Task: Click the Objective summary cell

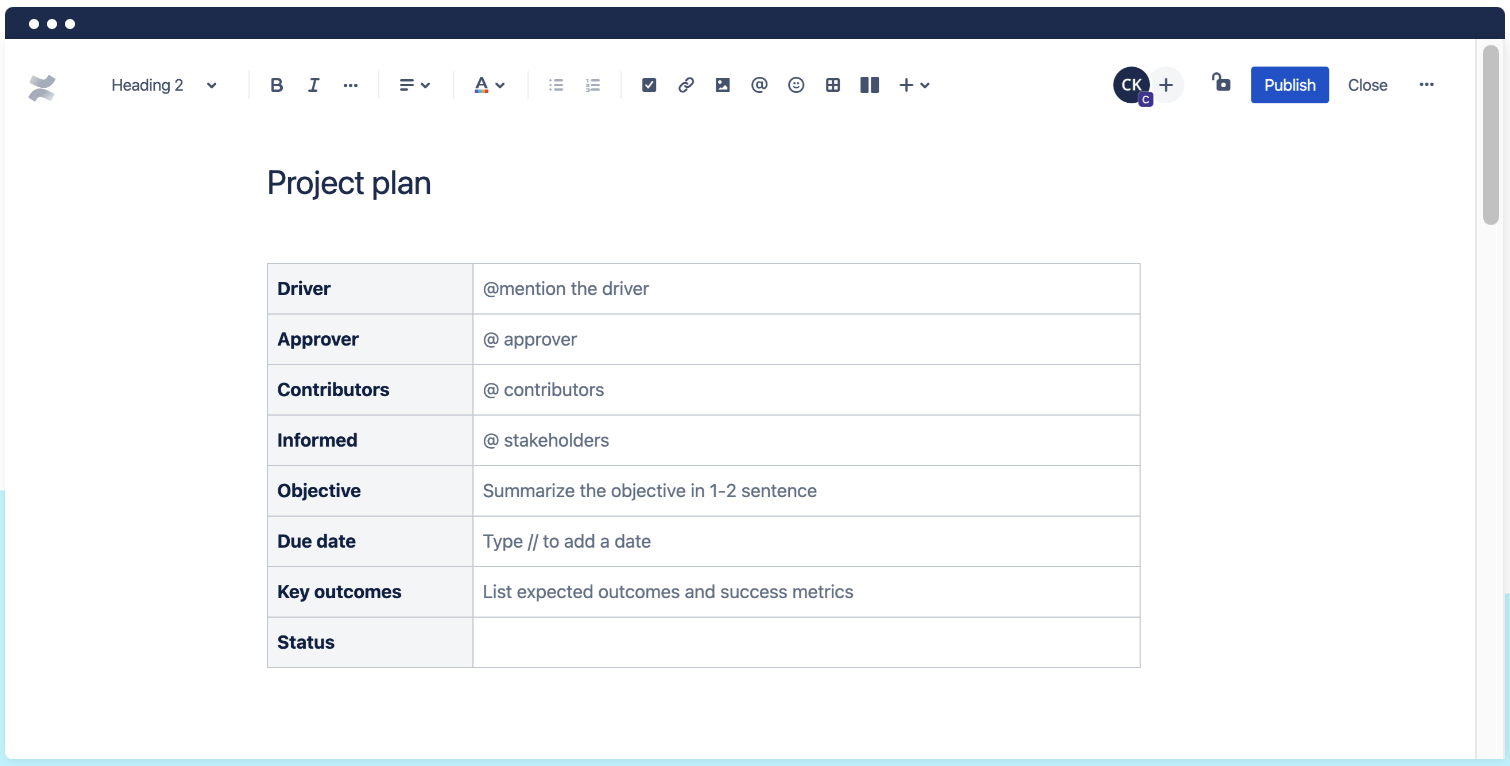Action: pos(650,491)
